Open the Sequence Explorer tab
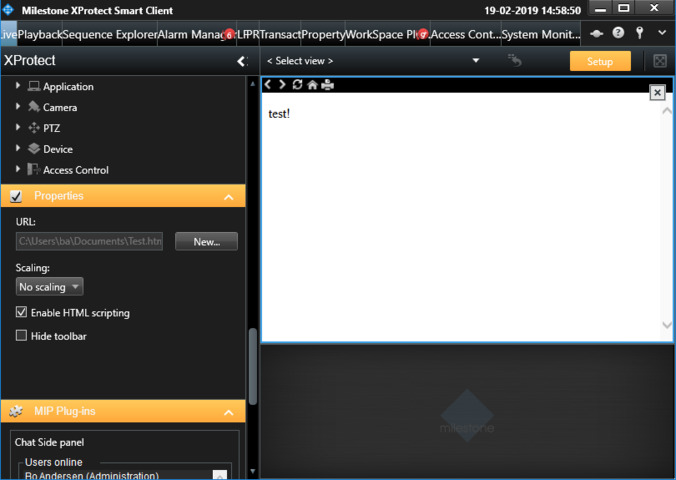Screen dimensions: 676x480 [x=110, y=34]
